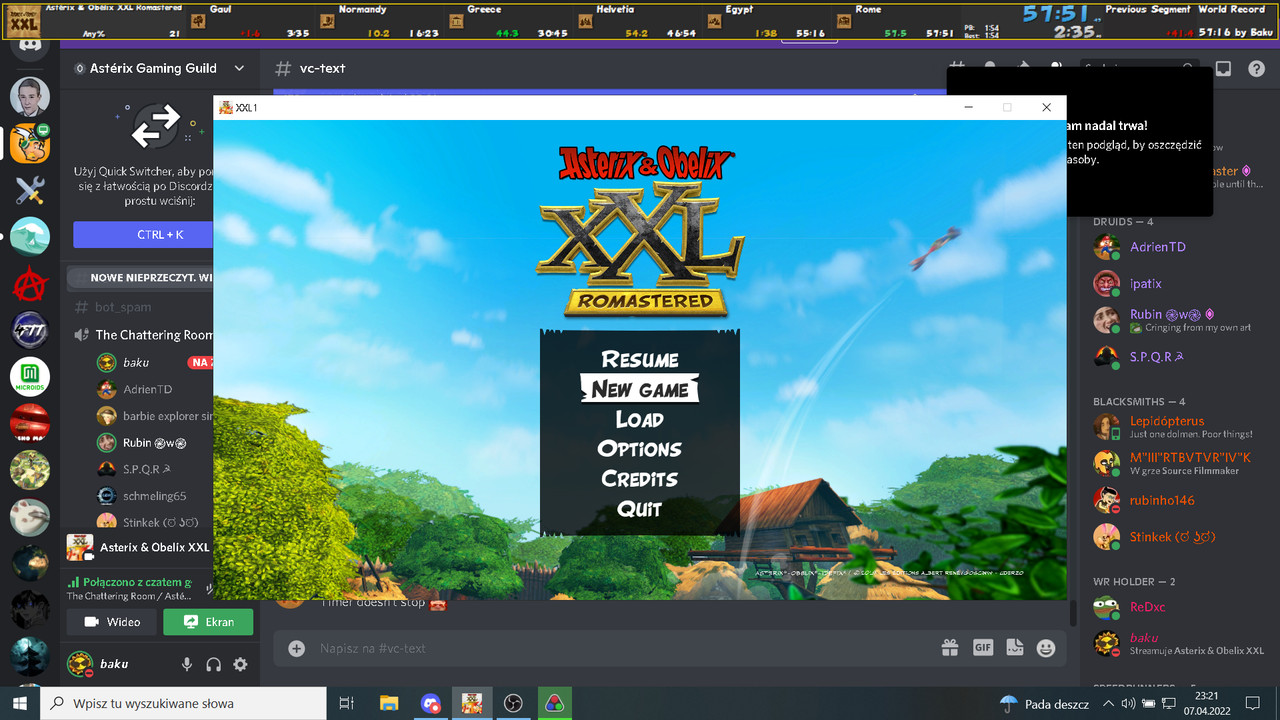This screenshot has width=1280, height=720.
Task: Click the Windows taskbar search box
Action: 183,703
